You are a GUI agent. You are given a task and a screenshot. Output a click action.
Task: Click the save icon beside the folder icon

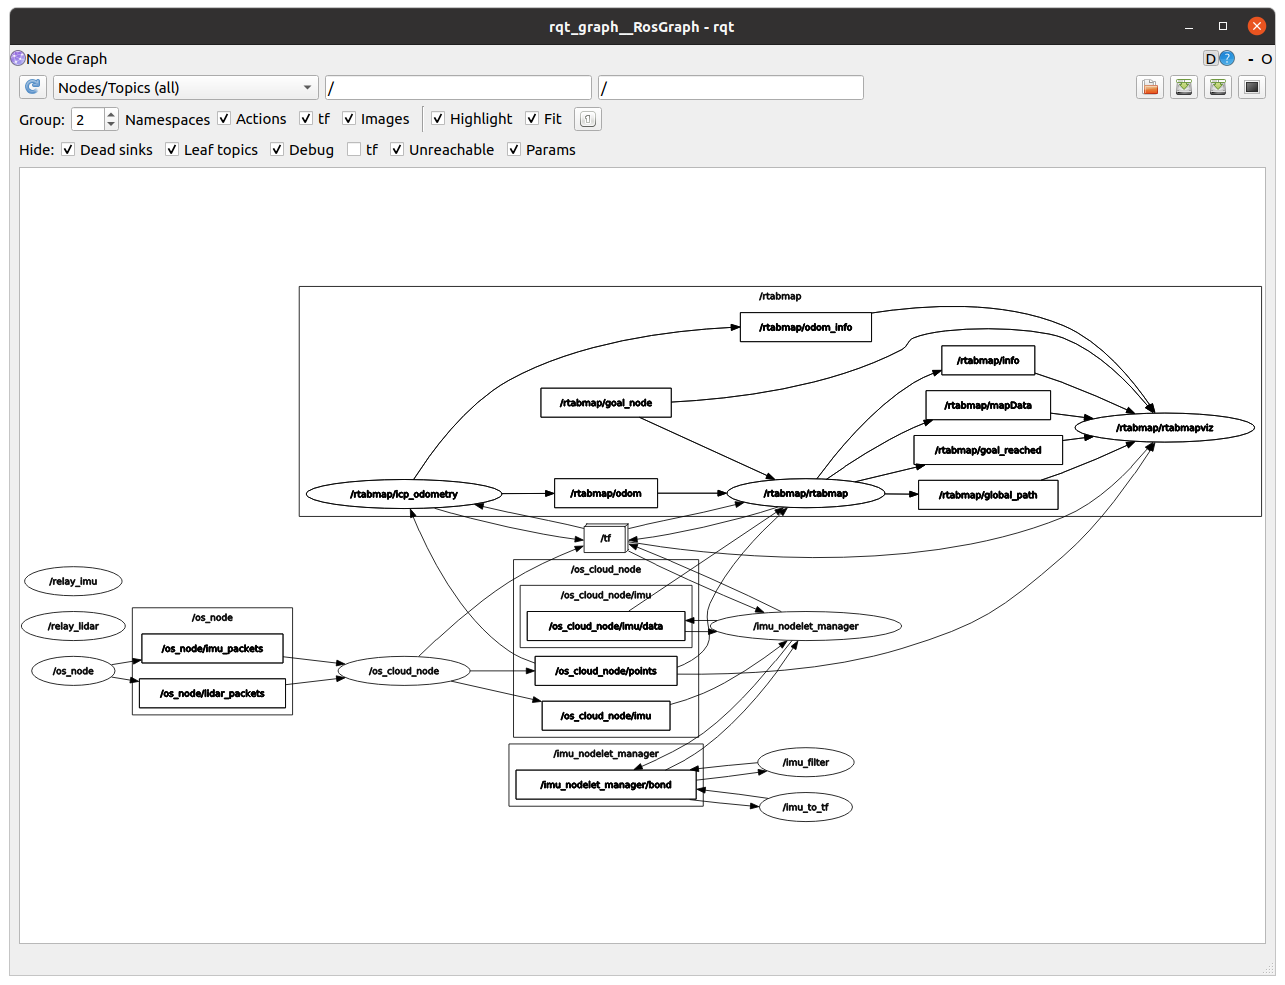[x=1184, y=87]
